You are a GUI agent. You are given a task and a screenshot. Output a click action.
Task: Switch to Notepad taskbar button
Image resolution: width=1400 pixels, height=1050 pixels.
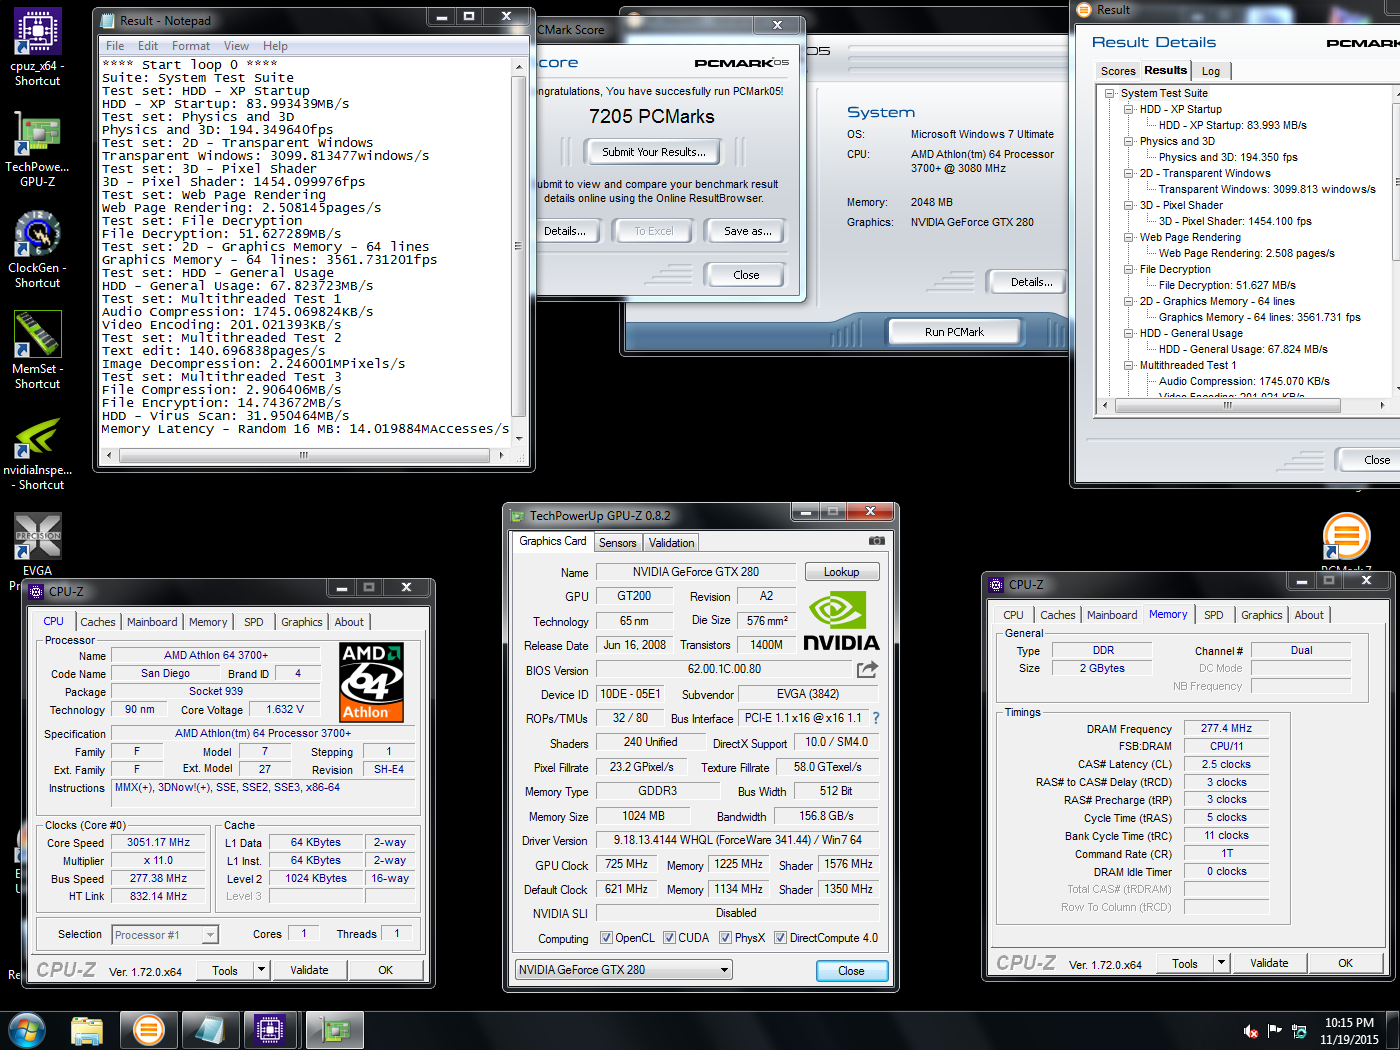point(210,1030)
